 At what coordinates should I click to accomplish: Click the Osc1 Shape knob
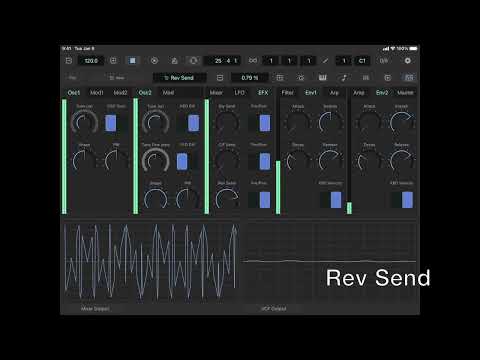click(84, 161)
